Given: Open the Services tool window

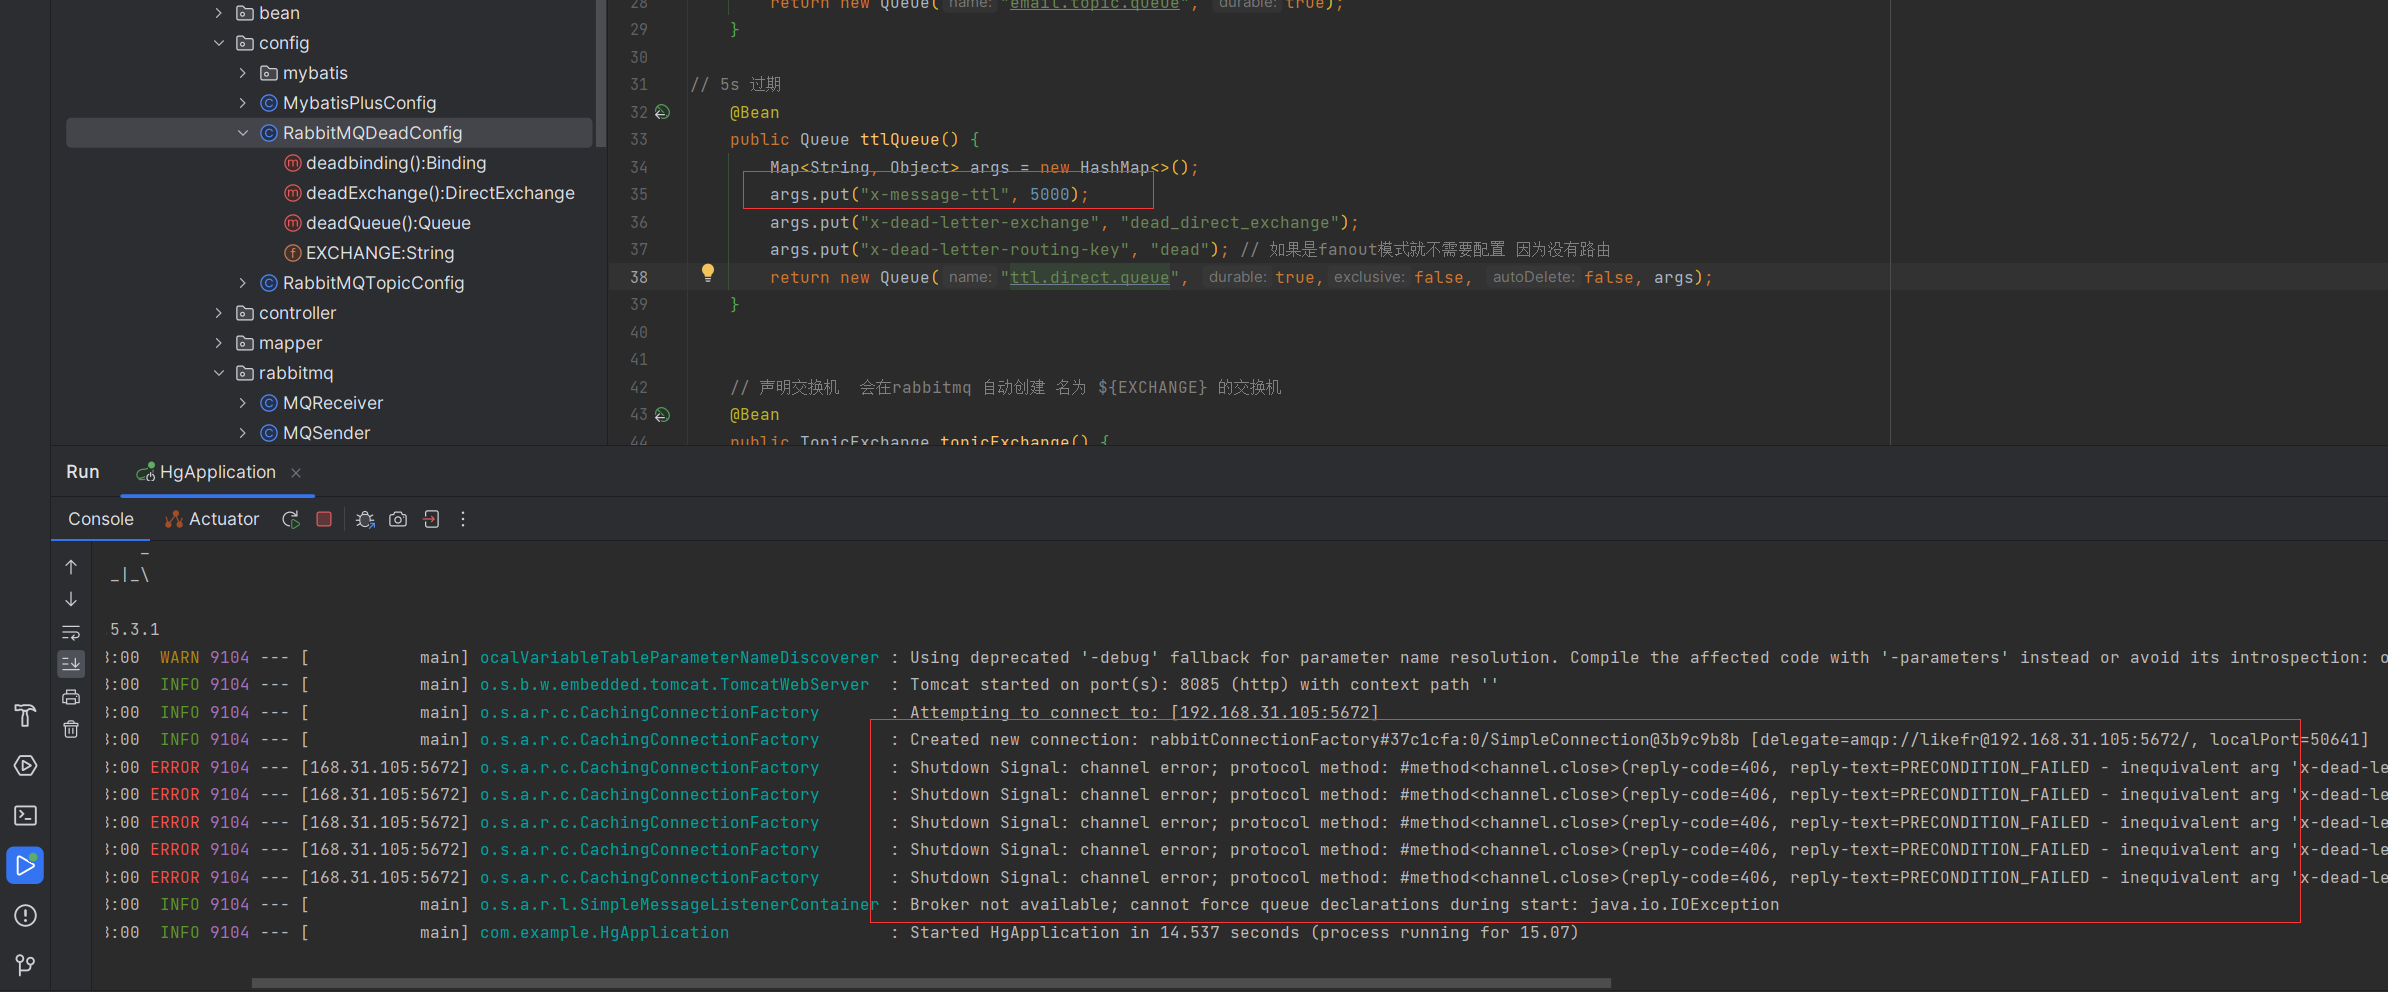Looking at the screenshot, I should click(25, 766).
